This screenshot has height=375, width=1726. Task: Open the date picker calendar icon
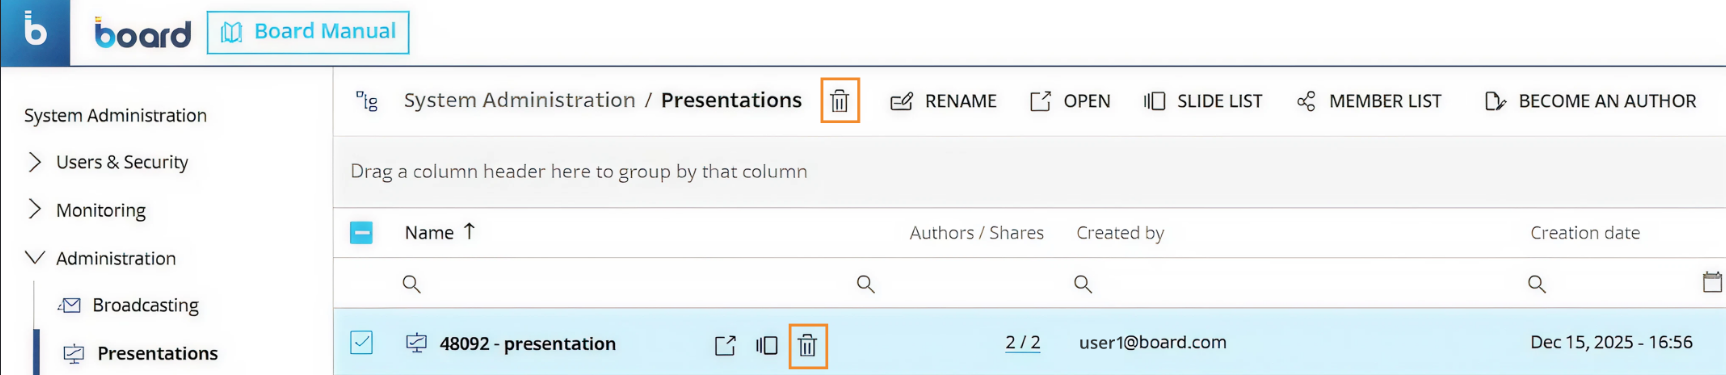click(1712, 283)
